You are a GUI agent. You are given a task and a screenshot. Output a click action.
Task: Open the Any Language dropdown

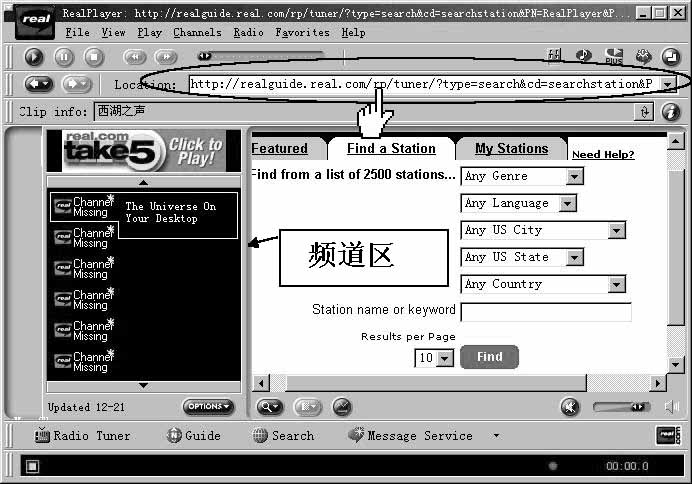[567, 203]
